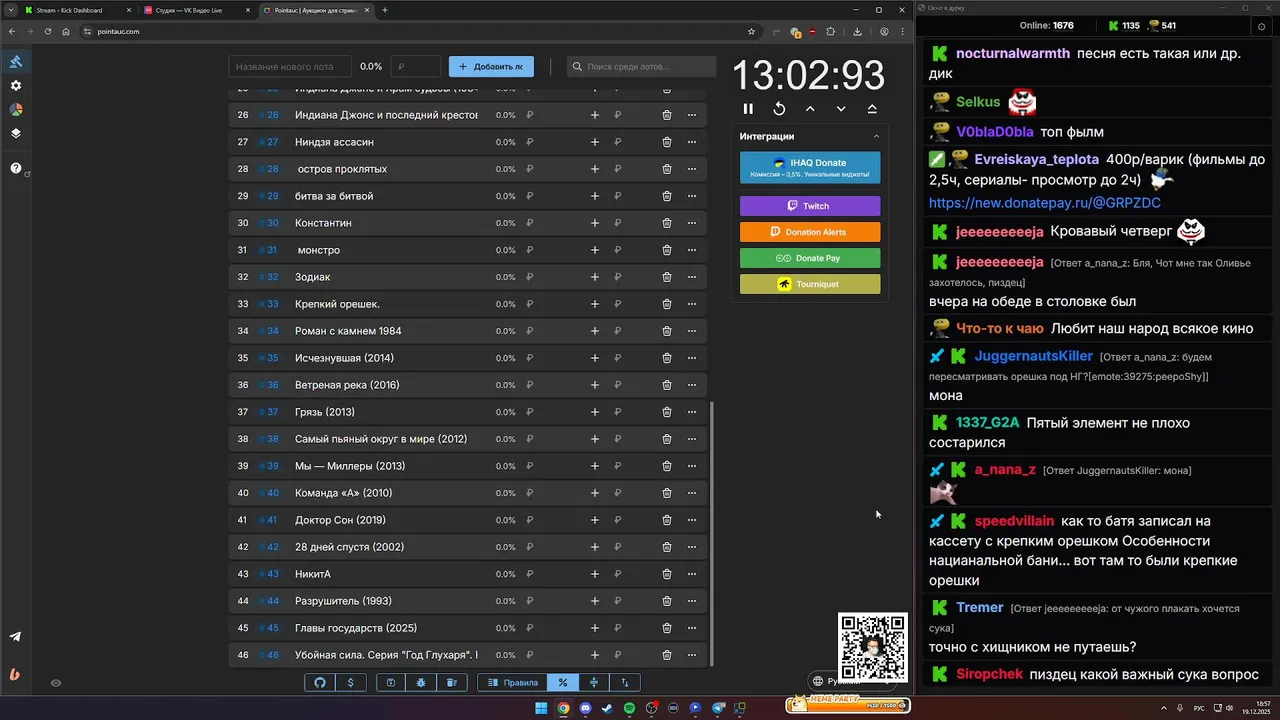1280x720 pixels.
Task: Toggle the sort arrows icon in the bottom toolbar
Action: [x=625, y=683]
